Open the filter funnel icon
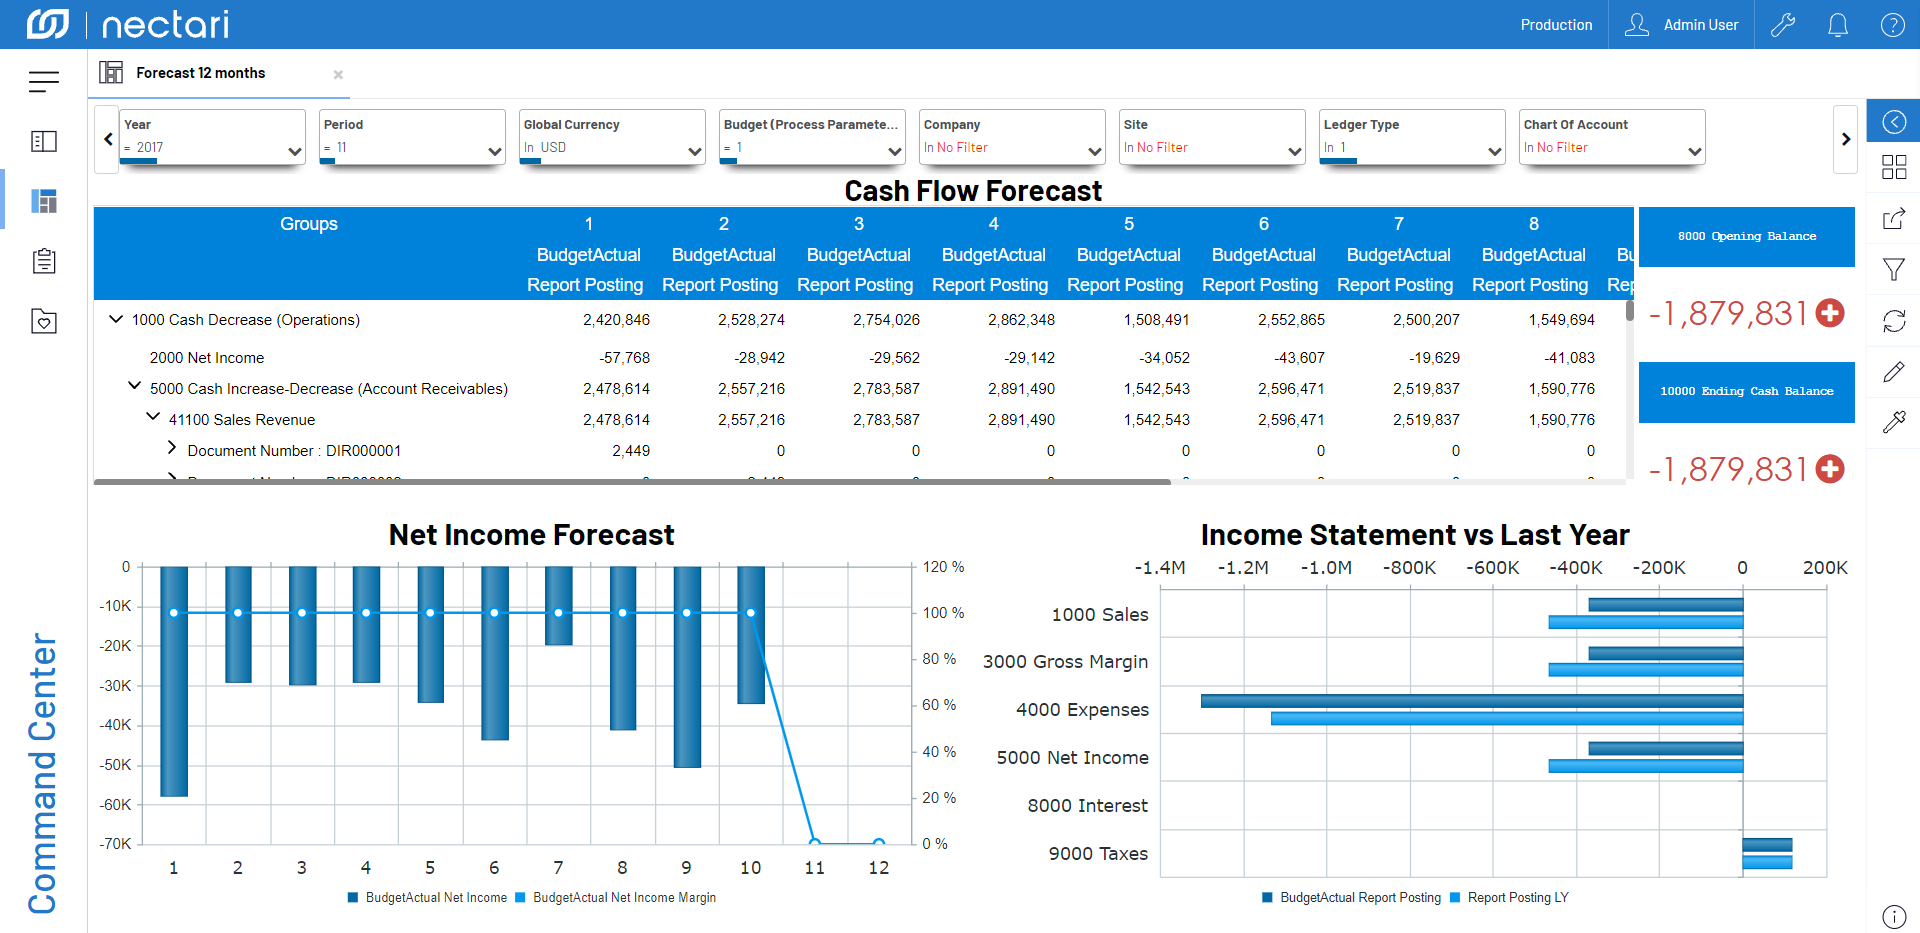Image resolution: width=1920 pixels, height=933 pixels. tap(1894, 269)
